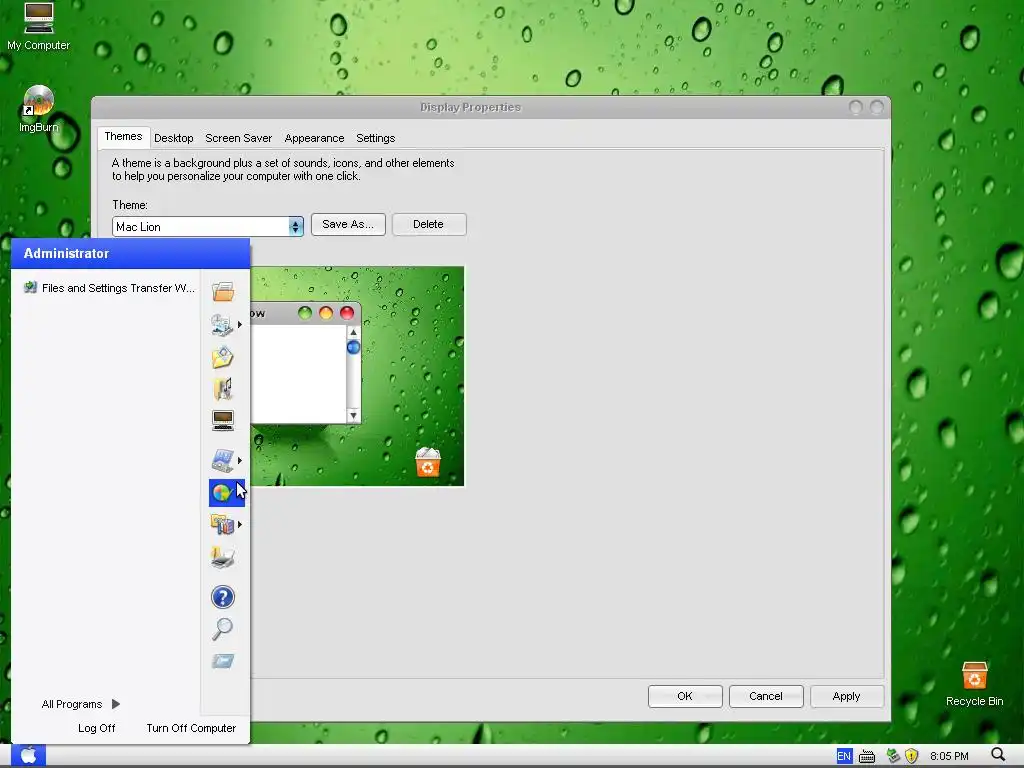
Task: Click the EN language bar indicator
Action: click(x=844, y=756)
